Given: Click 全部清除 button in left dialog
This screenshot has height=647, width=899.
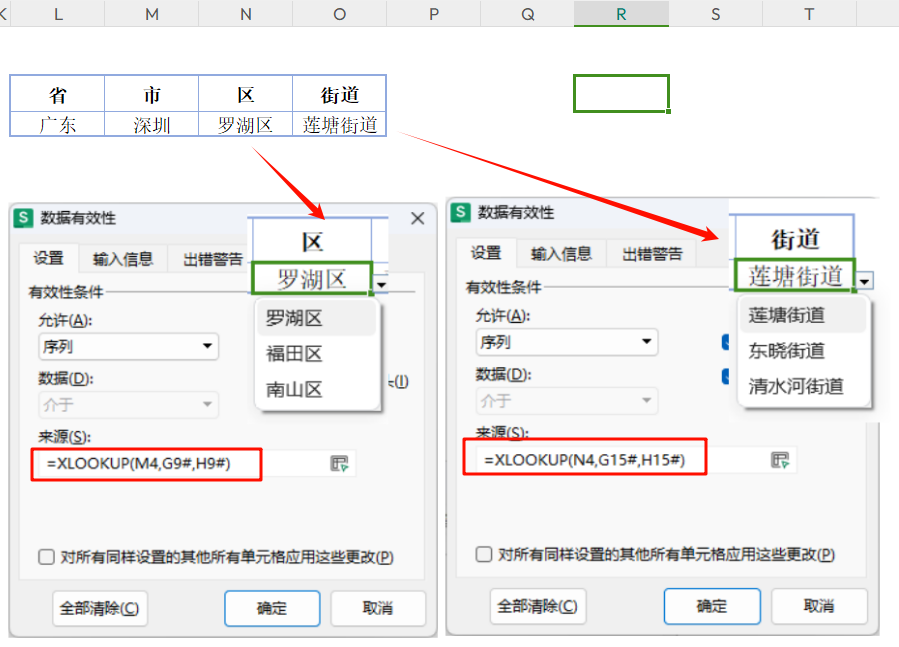Looking at the screenshot, I should [100, 608].
